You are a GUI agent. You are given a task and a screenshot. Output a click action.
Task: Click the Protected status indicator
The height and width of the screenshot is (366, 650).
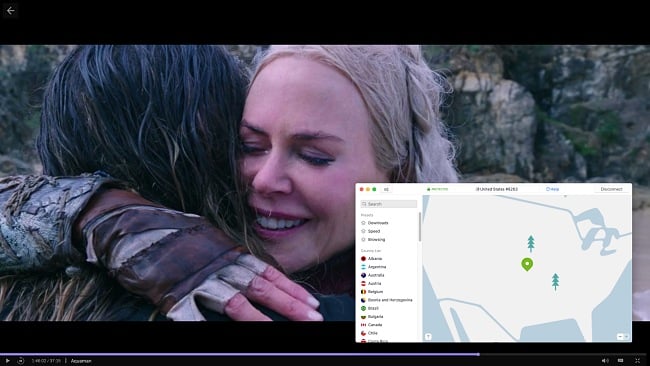437,189
